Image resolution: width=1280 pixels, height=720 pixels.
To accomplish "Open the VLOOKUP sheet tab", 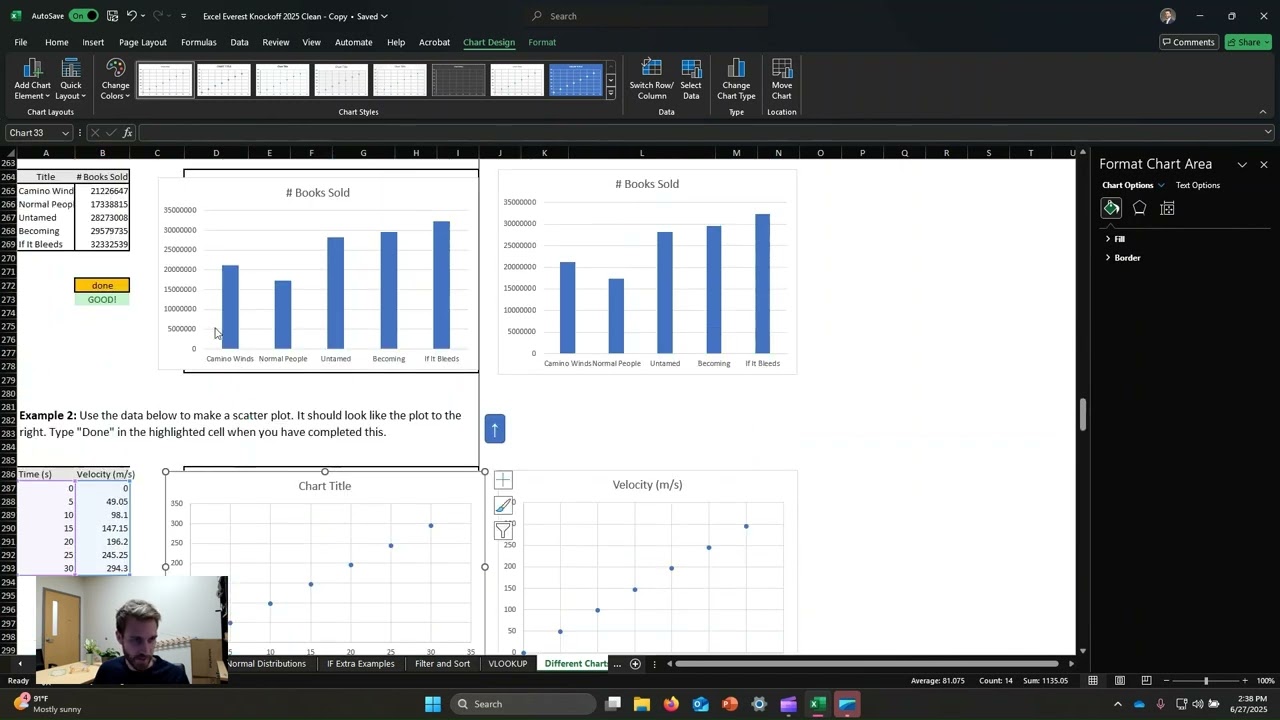I will click(507, 664).
